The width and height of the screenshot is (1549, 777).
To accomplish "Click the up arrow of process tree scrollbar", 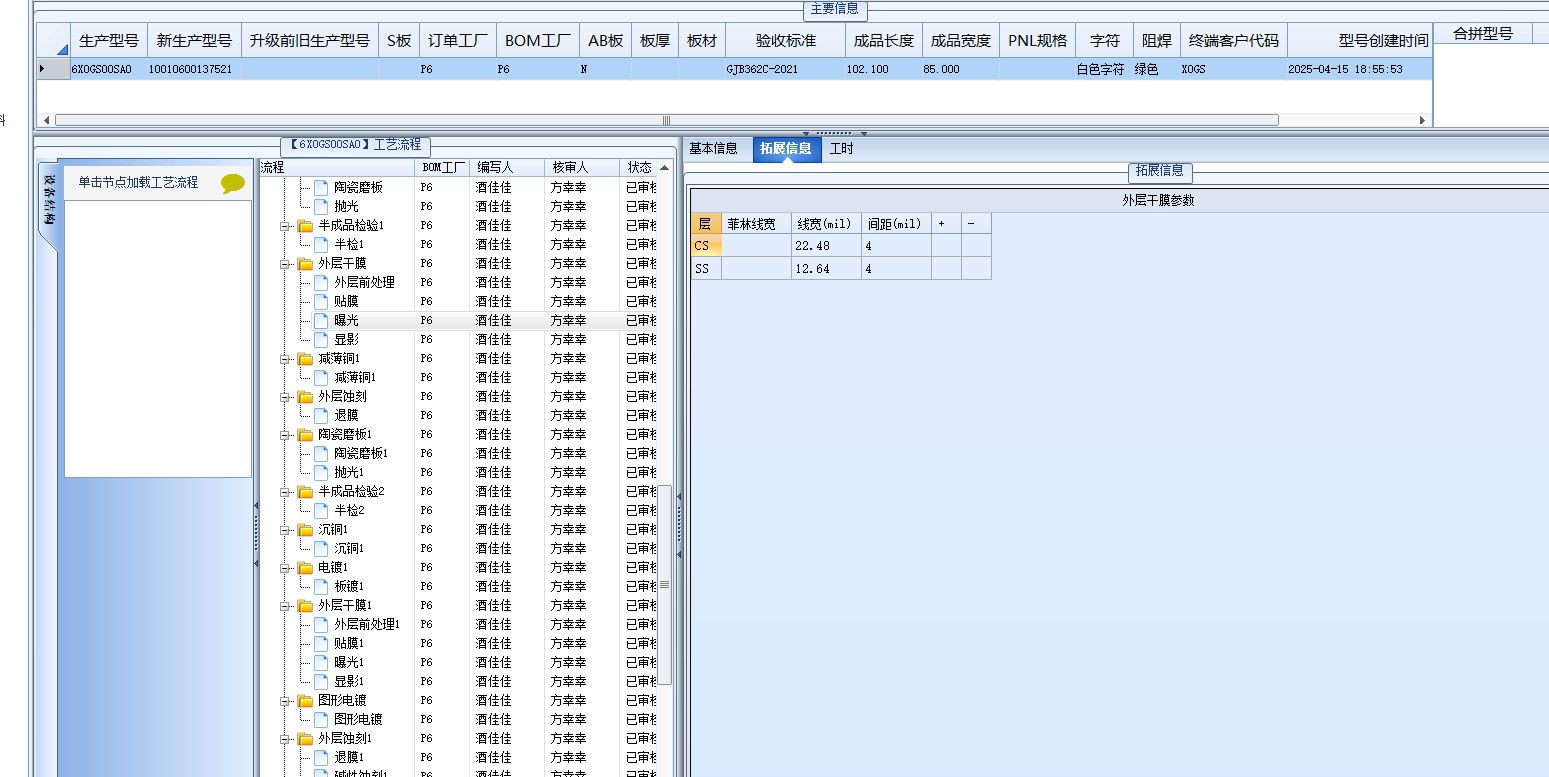I will tap(665, 168).
